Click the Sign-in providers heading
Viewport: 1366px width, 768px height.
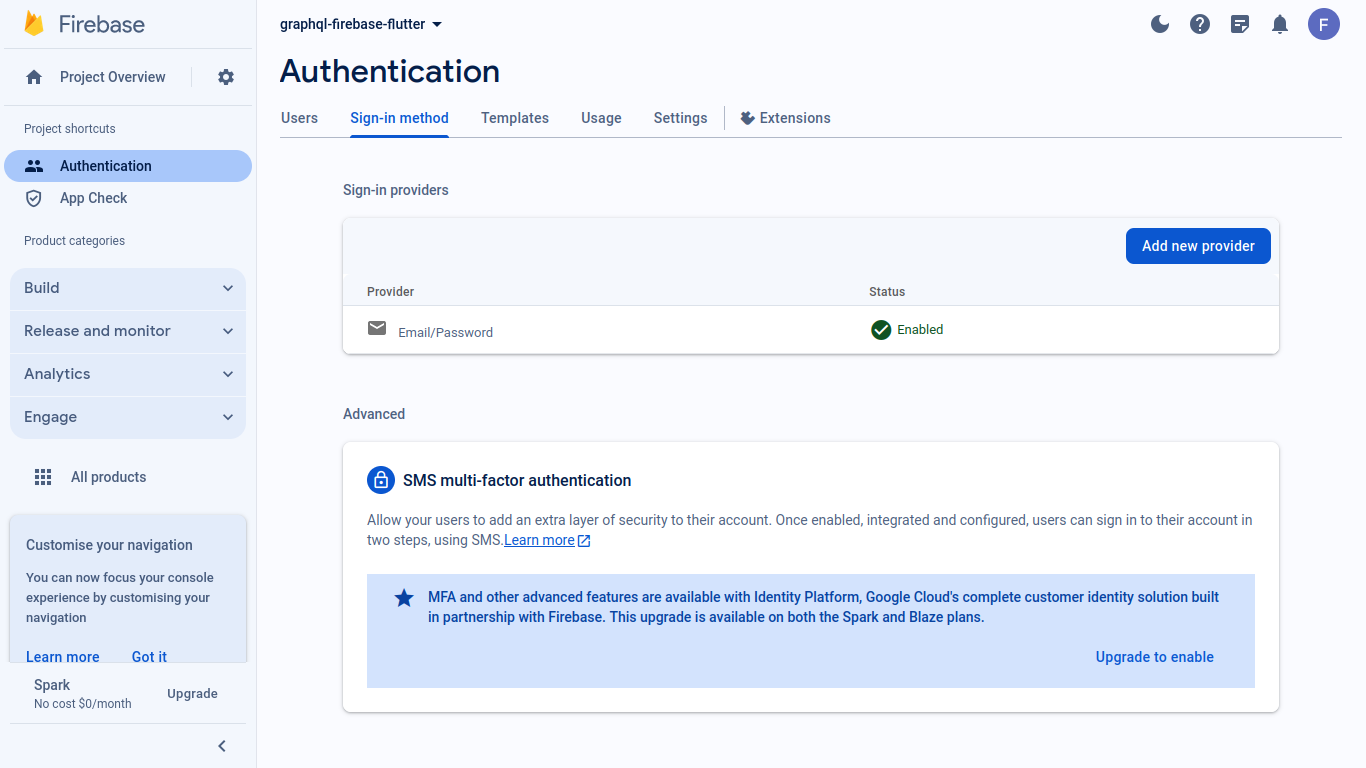tap(396, 190)
